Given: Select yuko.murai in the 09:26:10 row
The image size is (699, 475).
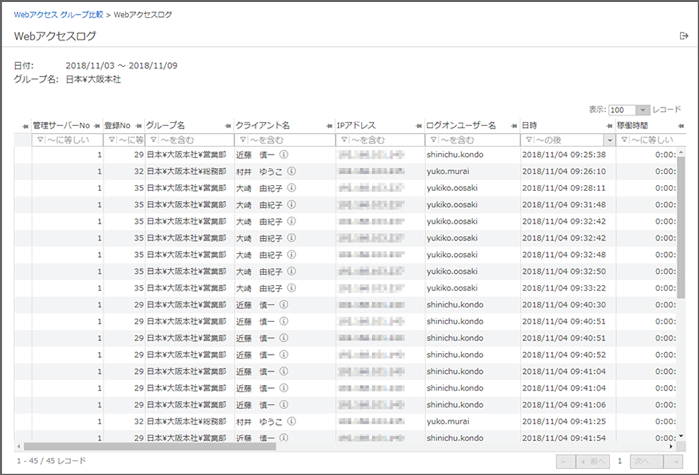Looking at the screenshot, I should click(x=448, y=171).
